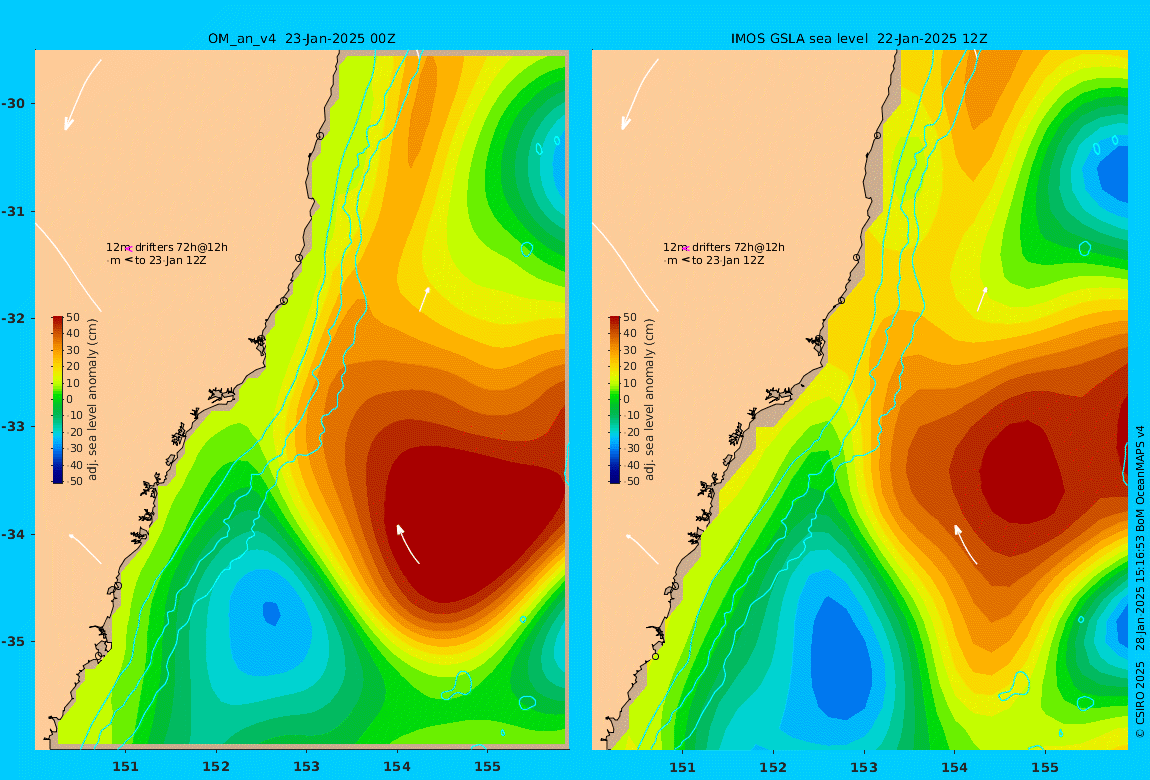Select latitude label -31 on the left axis
1150x780 pixels.
click(13, 211)
